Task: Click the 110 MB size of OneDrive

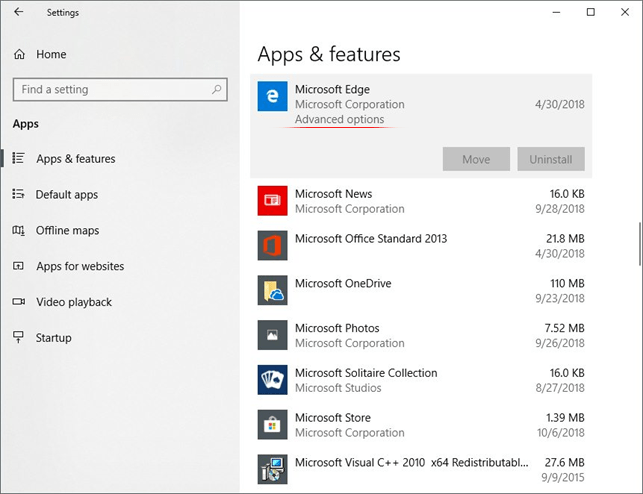Action: [567, 283]
